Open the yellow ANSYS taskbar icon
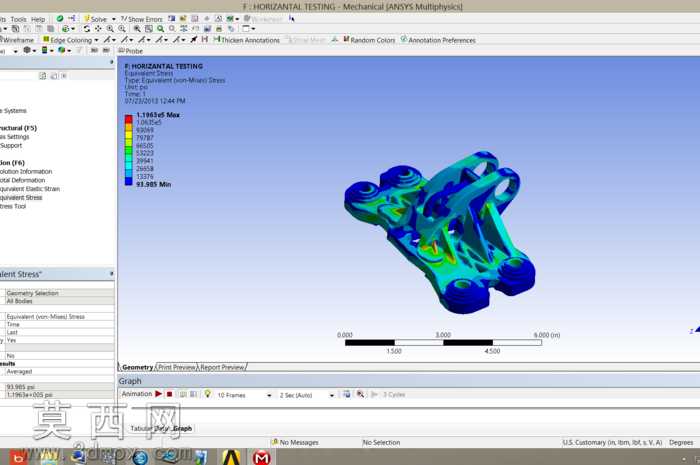700x465 pixels. [x=231, y=457]
